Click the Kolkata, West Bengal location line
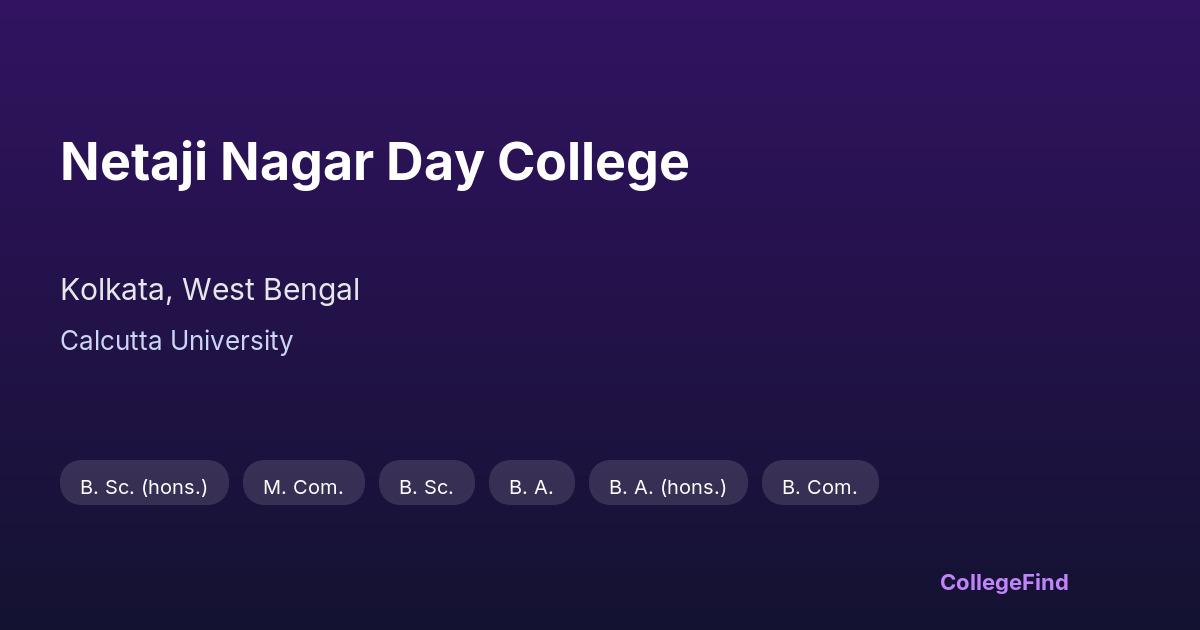This screenshot has width=1200, height=630. [209, 290]
